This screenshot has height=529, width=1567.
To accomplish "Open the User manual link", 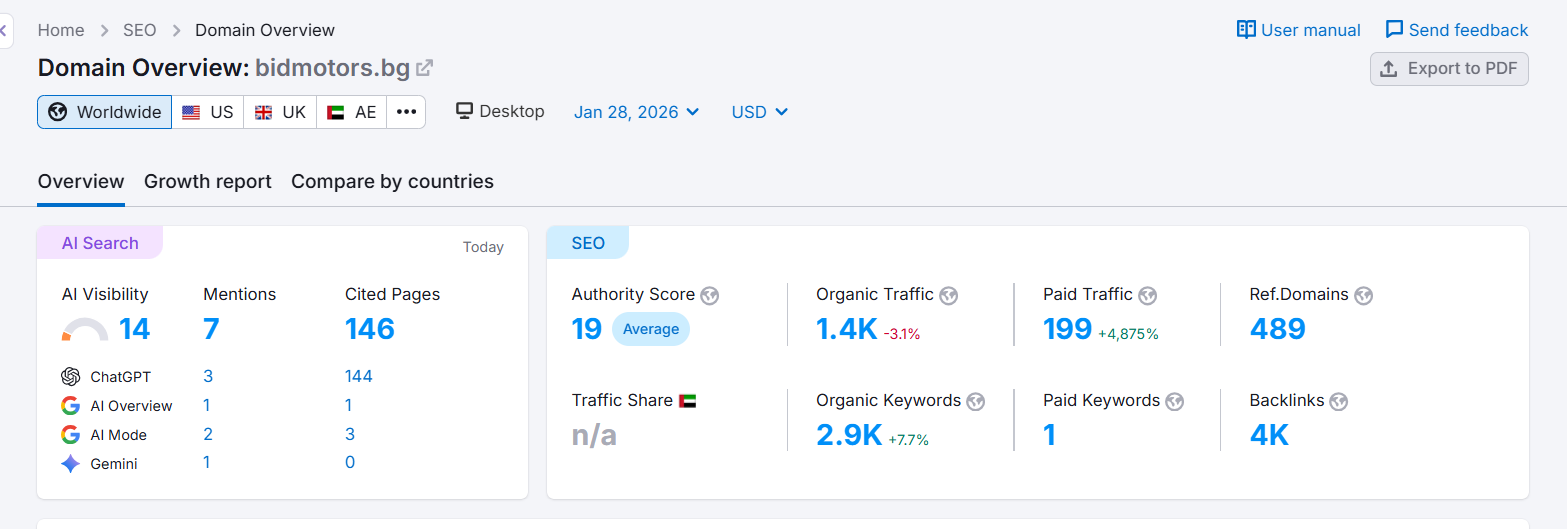I will [1299, 30].
